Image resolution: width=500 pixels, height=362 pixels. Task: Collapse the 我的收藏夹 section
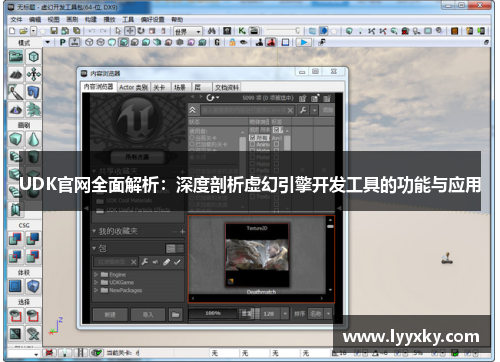click(94, 231)
